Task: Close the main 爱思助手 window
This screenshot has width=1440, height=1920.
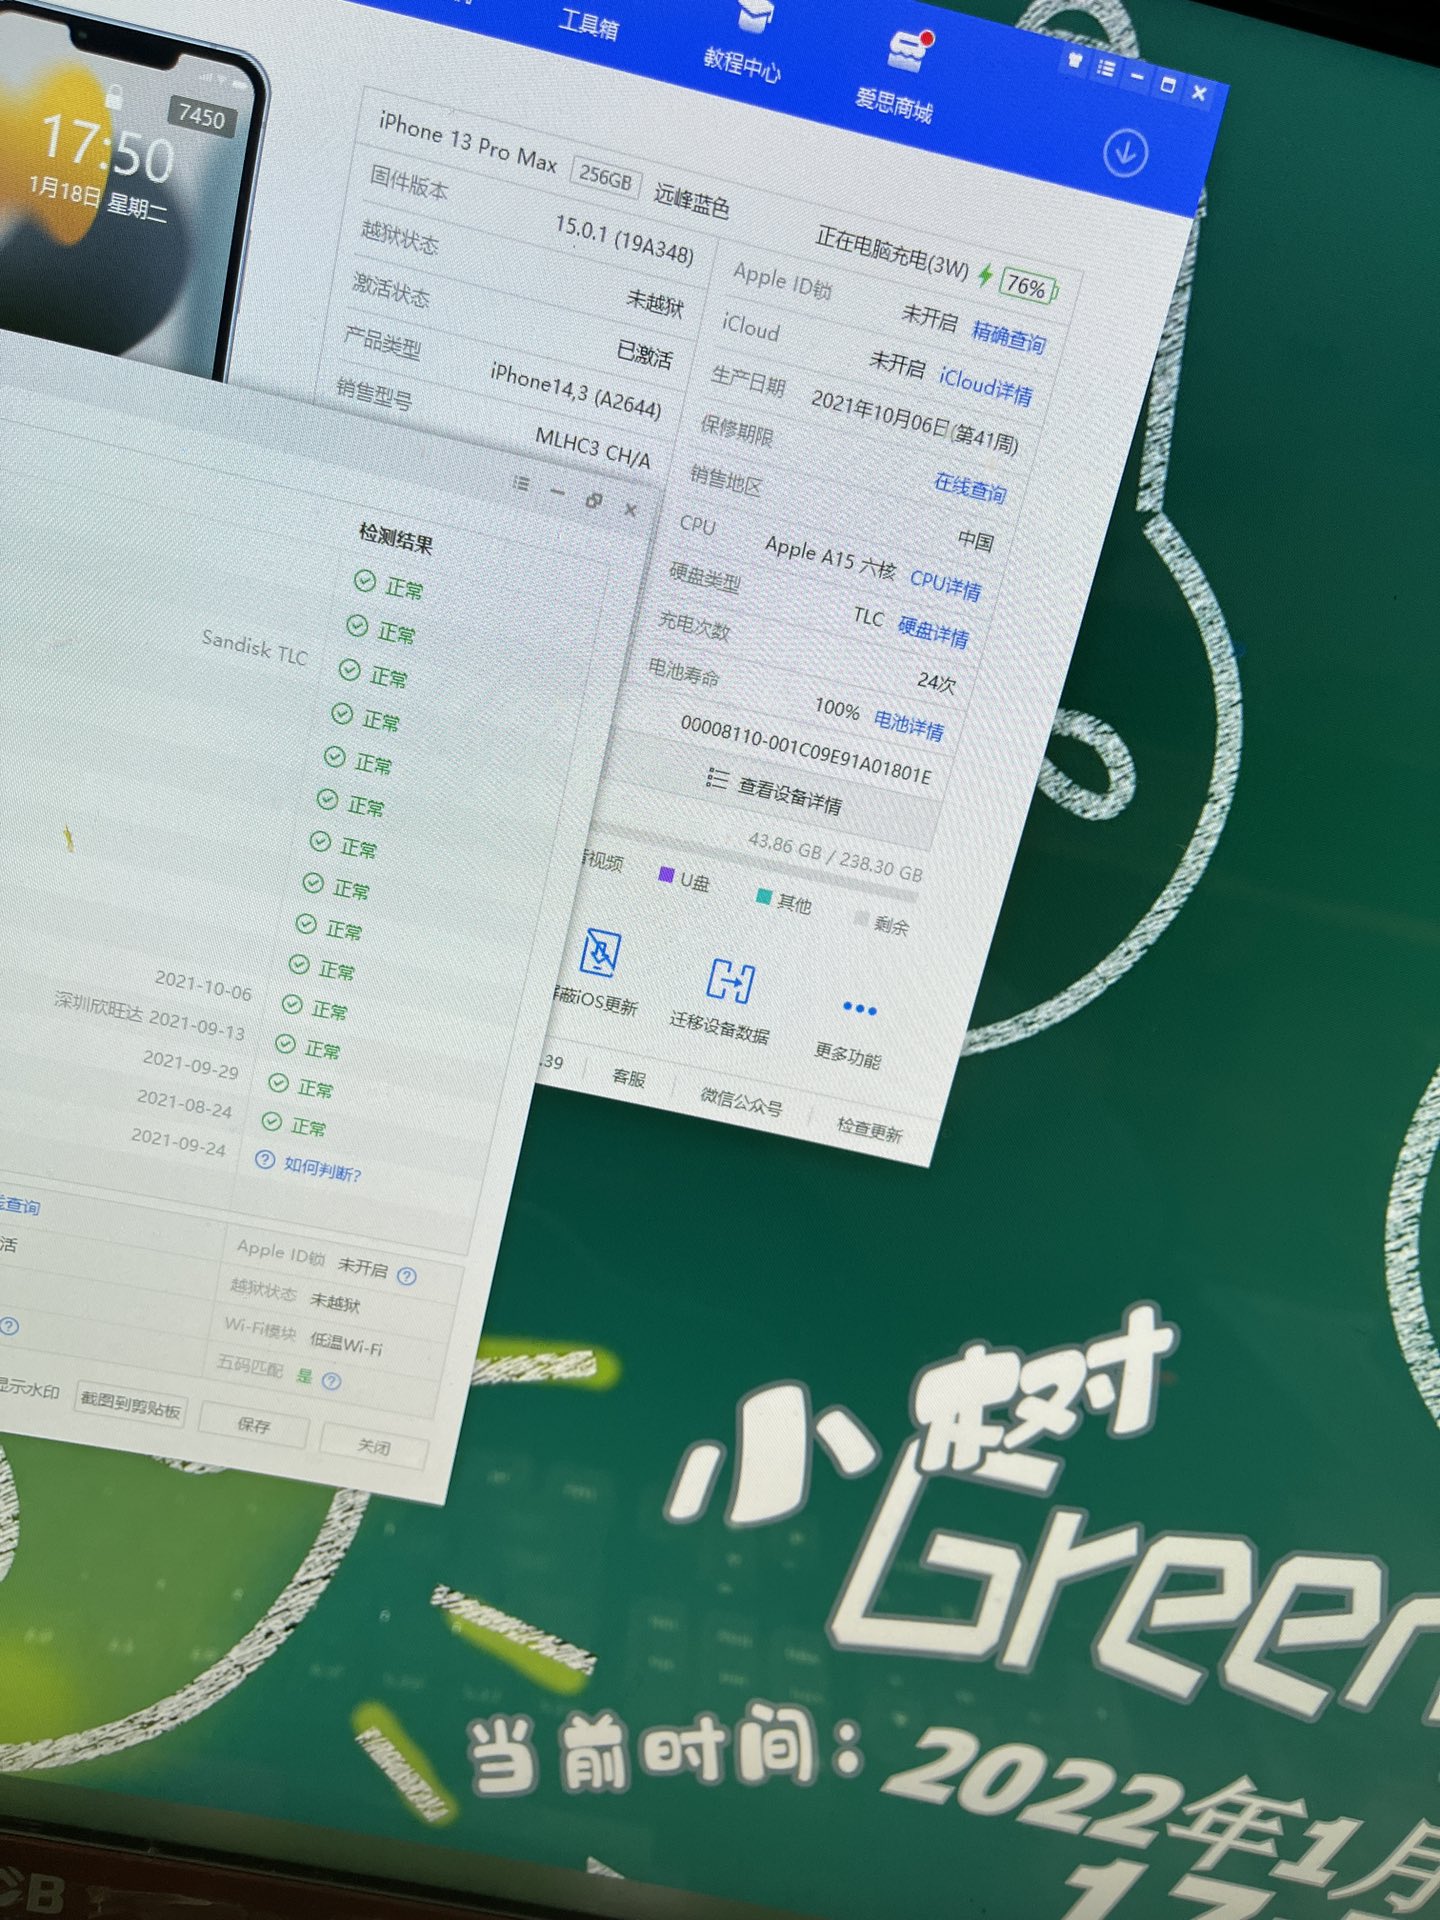Action: point(1199,94)
